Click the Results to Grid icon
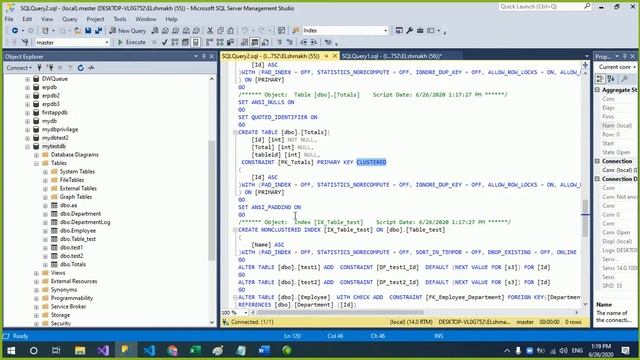Image resolution: width=640 pixels, height=360 pixels. click(x=255, y=42)
